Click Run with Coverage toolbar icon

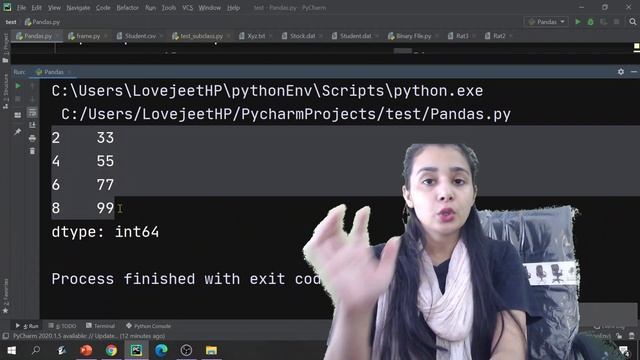click(604, 22)
